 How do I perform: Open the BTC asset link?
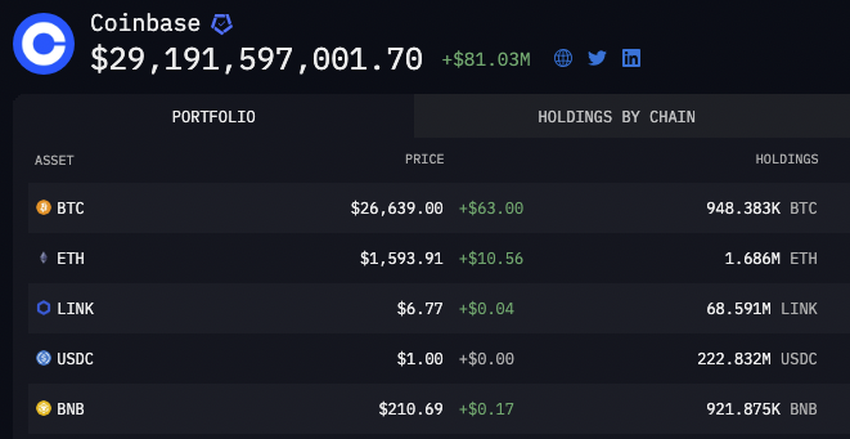coord(70,208)
